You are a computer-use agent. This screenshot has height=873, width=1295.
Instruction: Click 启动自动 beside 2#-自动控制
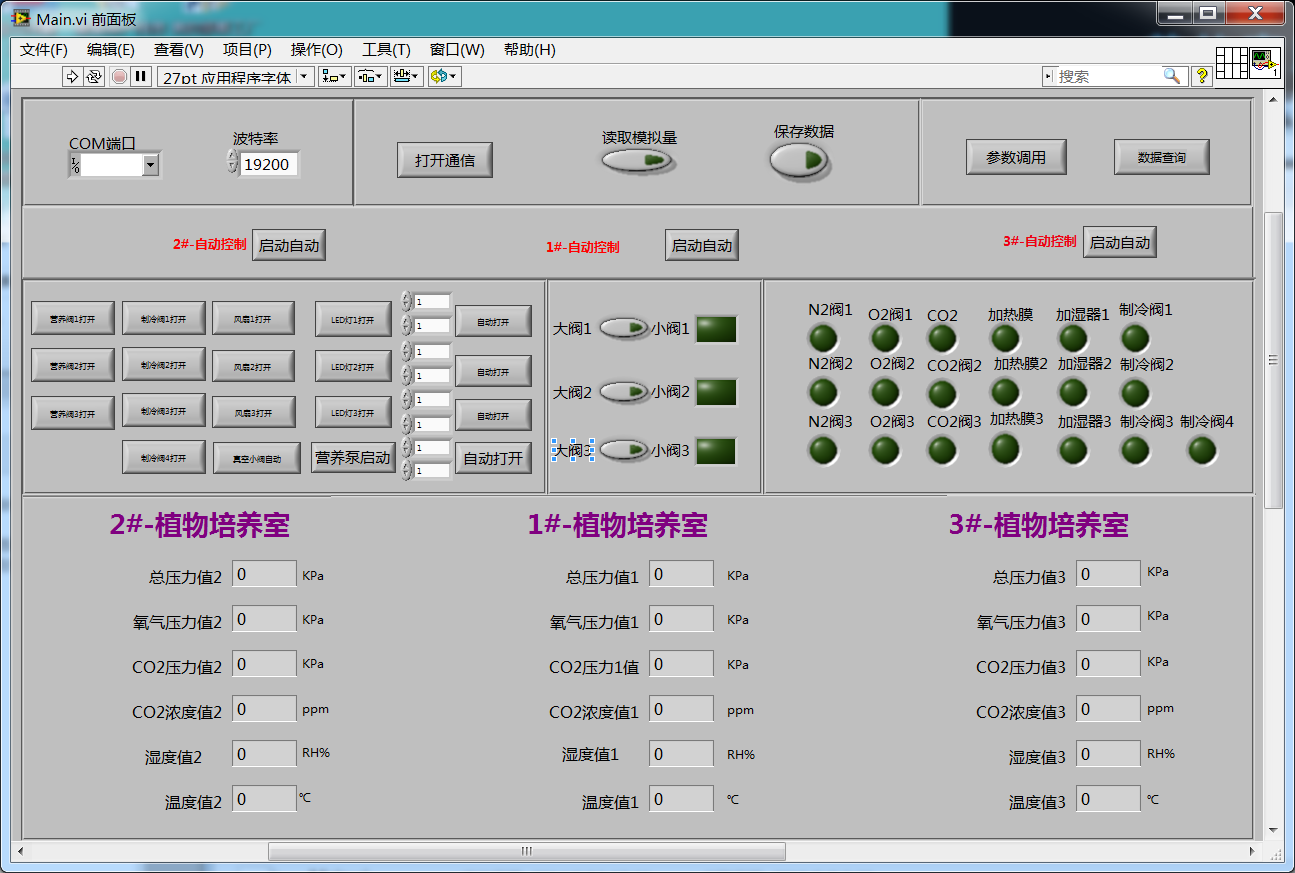[289, 245]
